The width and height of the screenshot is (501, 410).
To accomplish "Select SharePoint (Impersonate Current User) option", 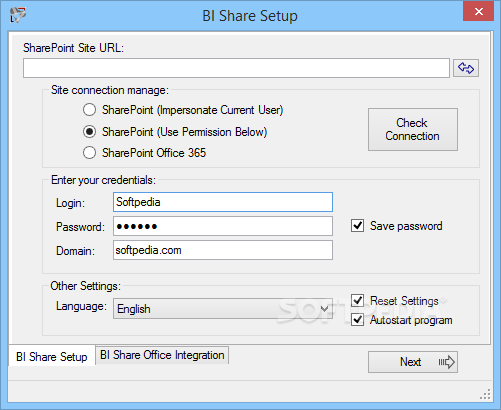I will click(x=89, y=110).
